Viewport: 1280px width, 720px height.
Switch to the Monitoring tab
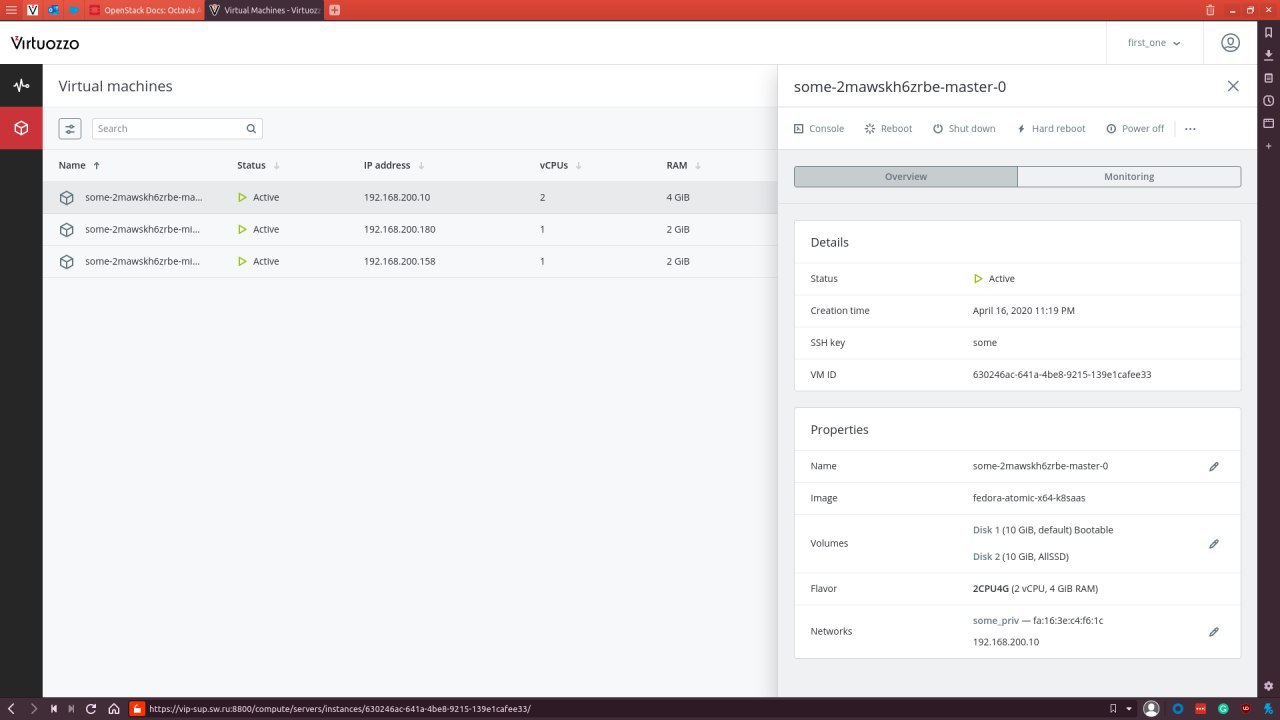[1129, 176]
